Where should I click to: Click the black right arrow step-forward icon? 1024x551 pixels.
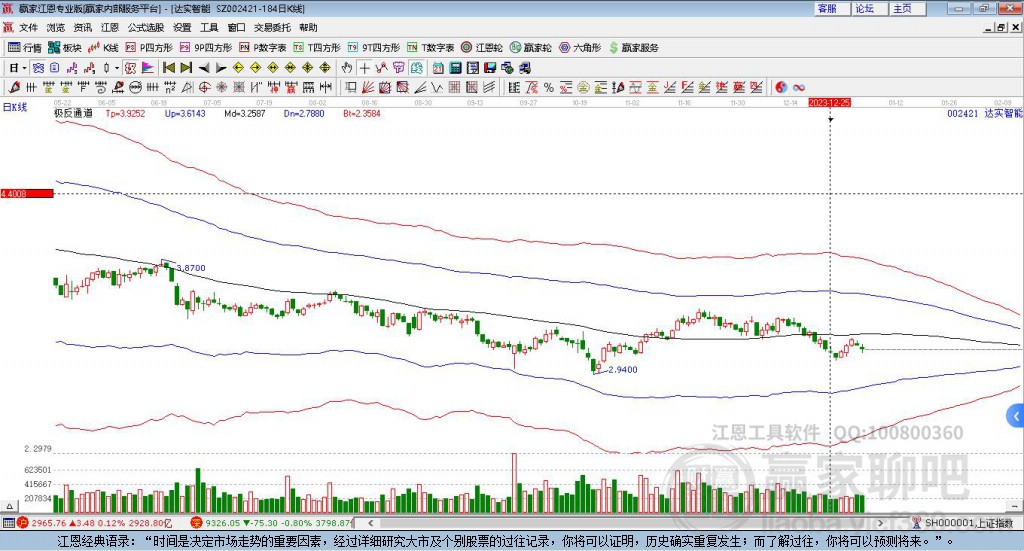pos(221,68)
